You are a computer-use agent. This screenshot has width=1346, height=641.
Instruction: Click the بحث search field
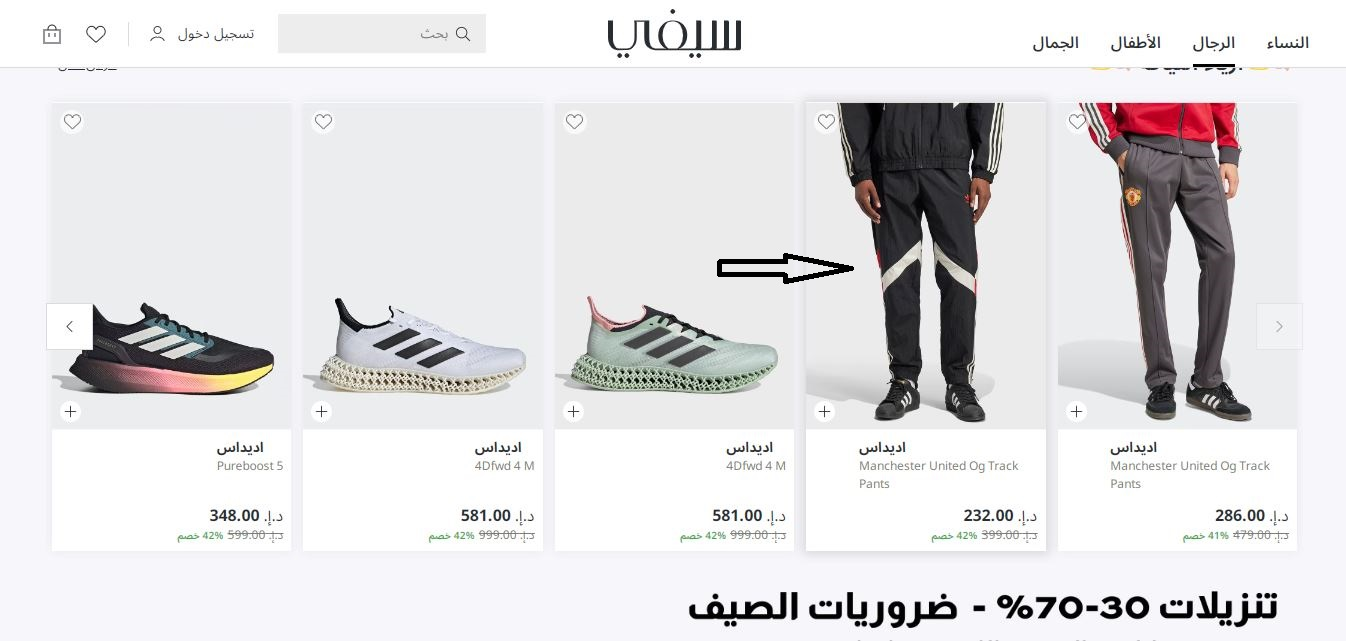(382, 34)
